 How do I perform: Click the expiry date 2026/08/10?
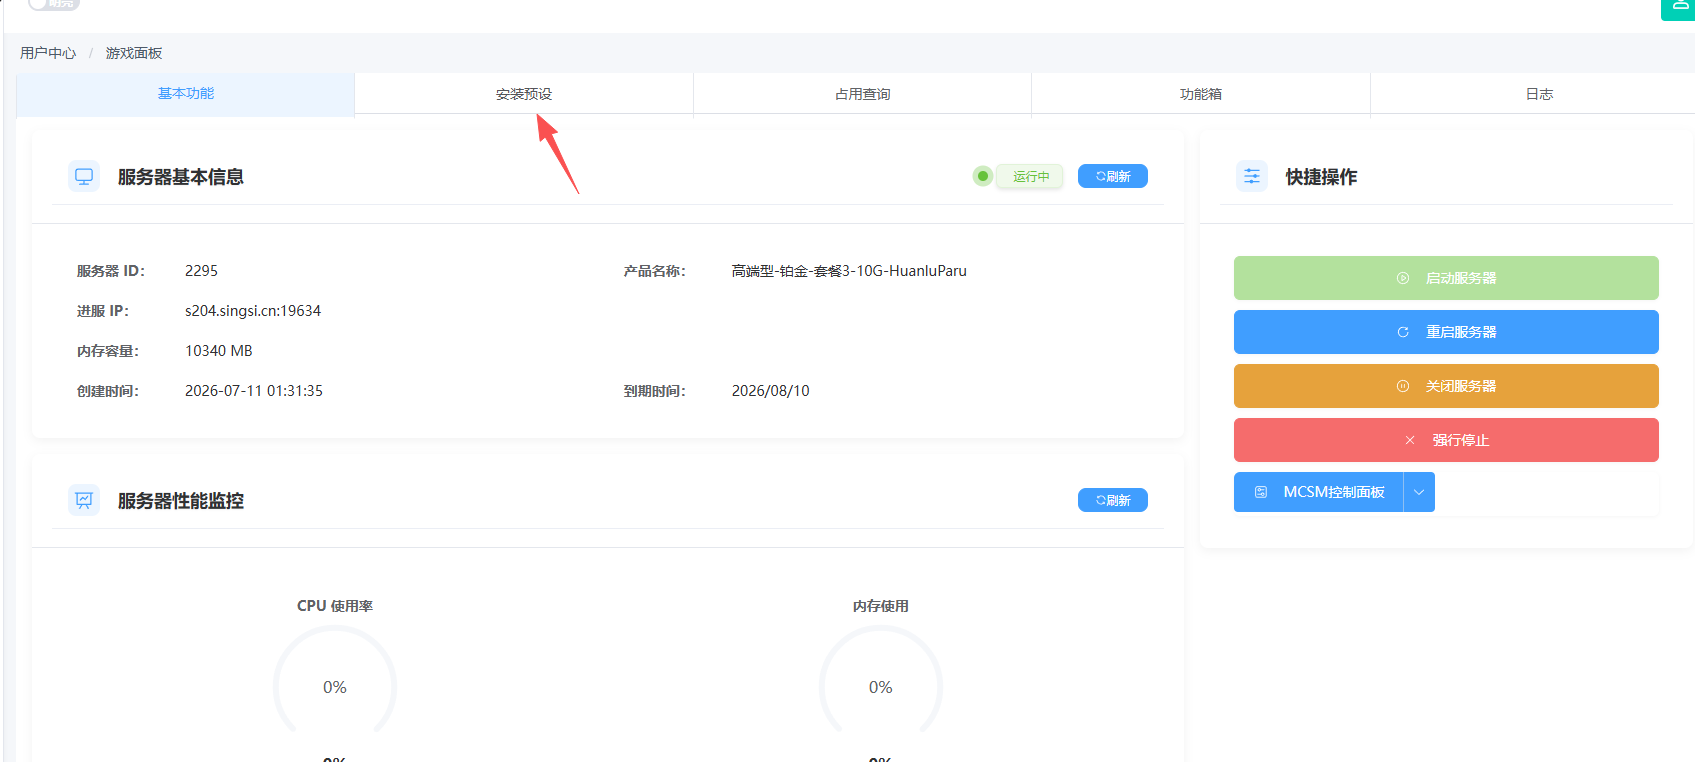click(771, 391)
